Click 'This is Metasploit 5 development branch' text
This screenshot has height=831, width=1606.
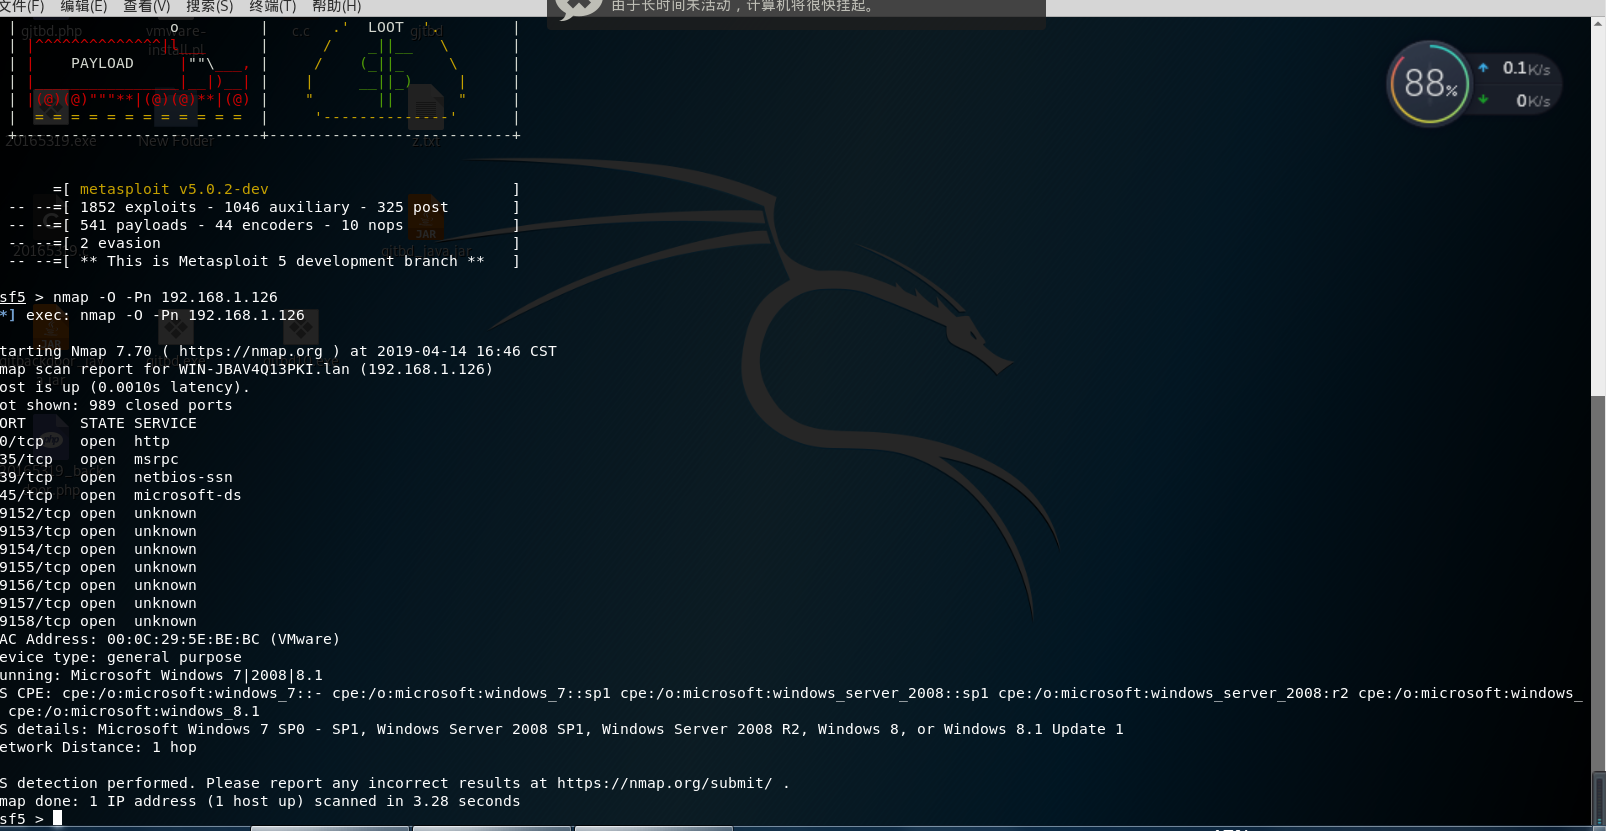click(x=282, y=261)
